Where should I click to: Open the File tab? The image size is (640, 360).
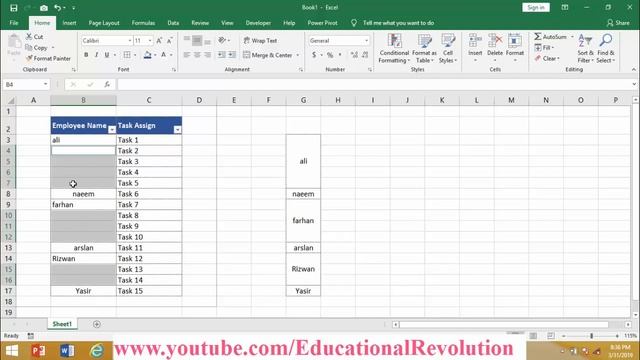click(14, 23)
